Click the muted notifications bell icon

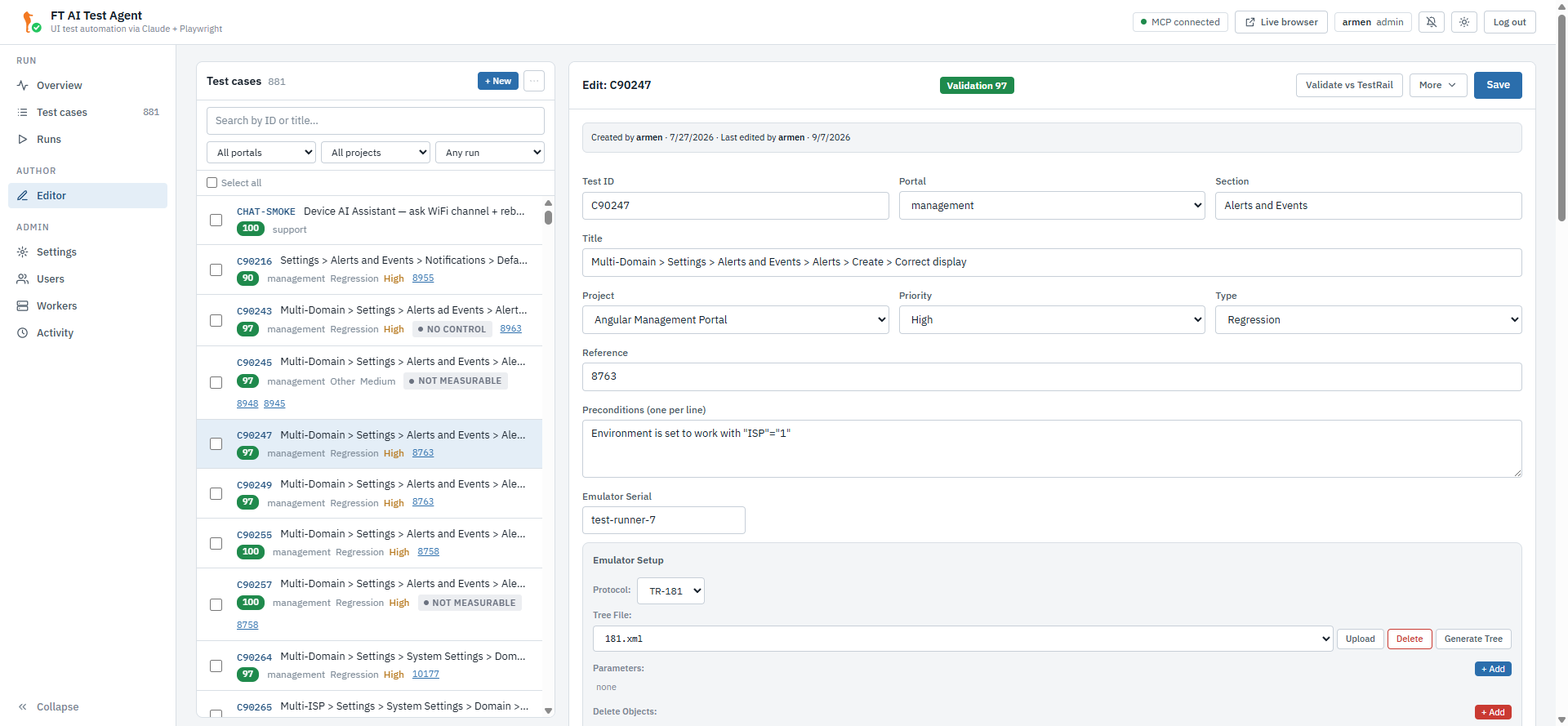click(1431, 22)
